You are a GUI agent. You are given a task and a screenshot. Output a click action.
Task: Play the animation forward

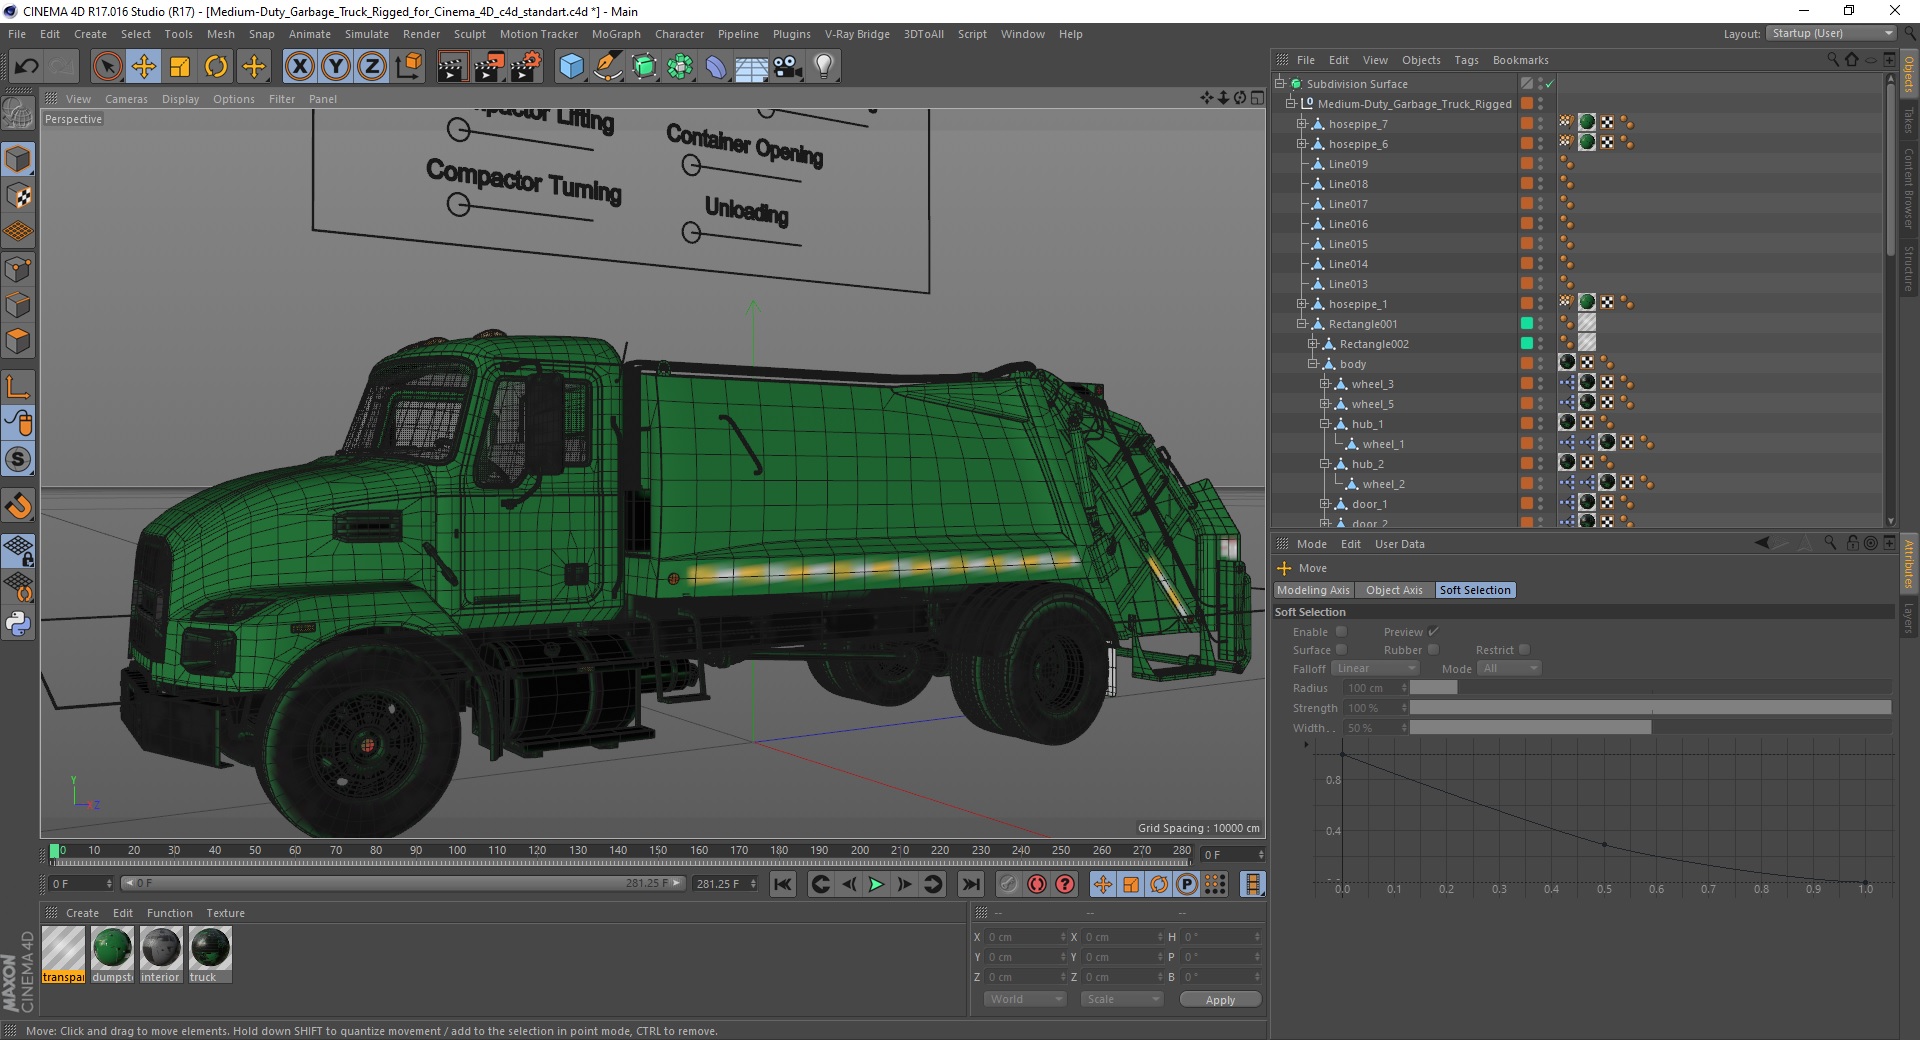coord(876,884)
